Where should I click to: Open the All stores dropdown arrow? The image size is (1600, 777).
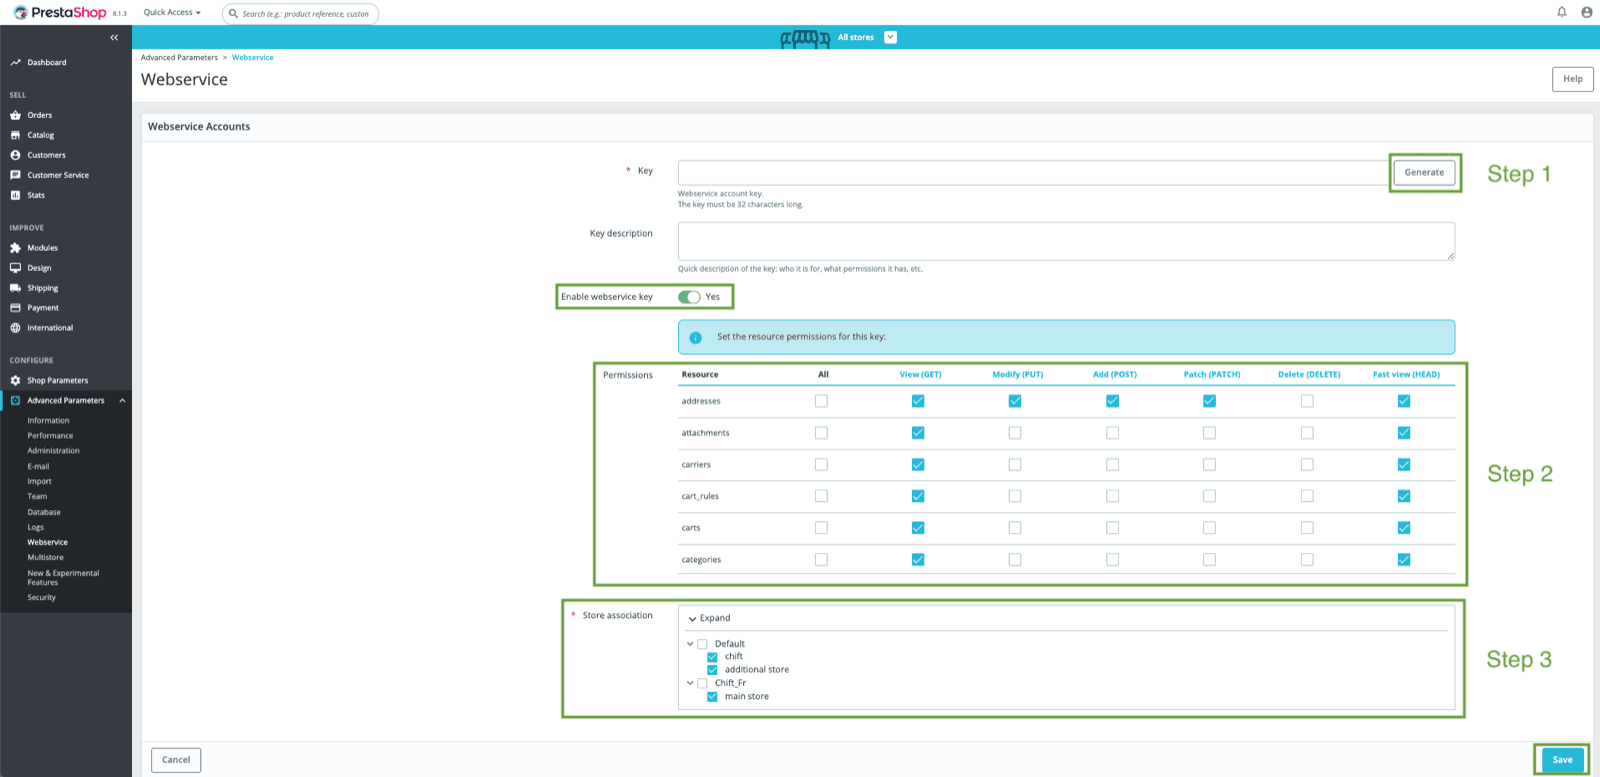point(890,37)
